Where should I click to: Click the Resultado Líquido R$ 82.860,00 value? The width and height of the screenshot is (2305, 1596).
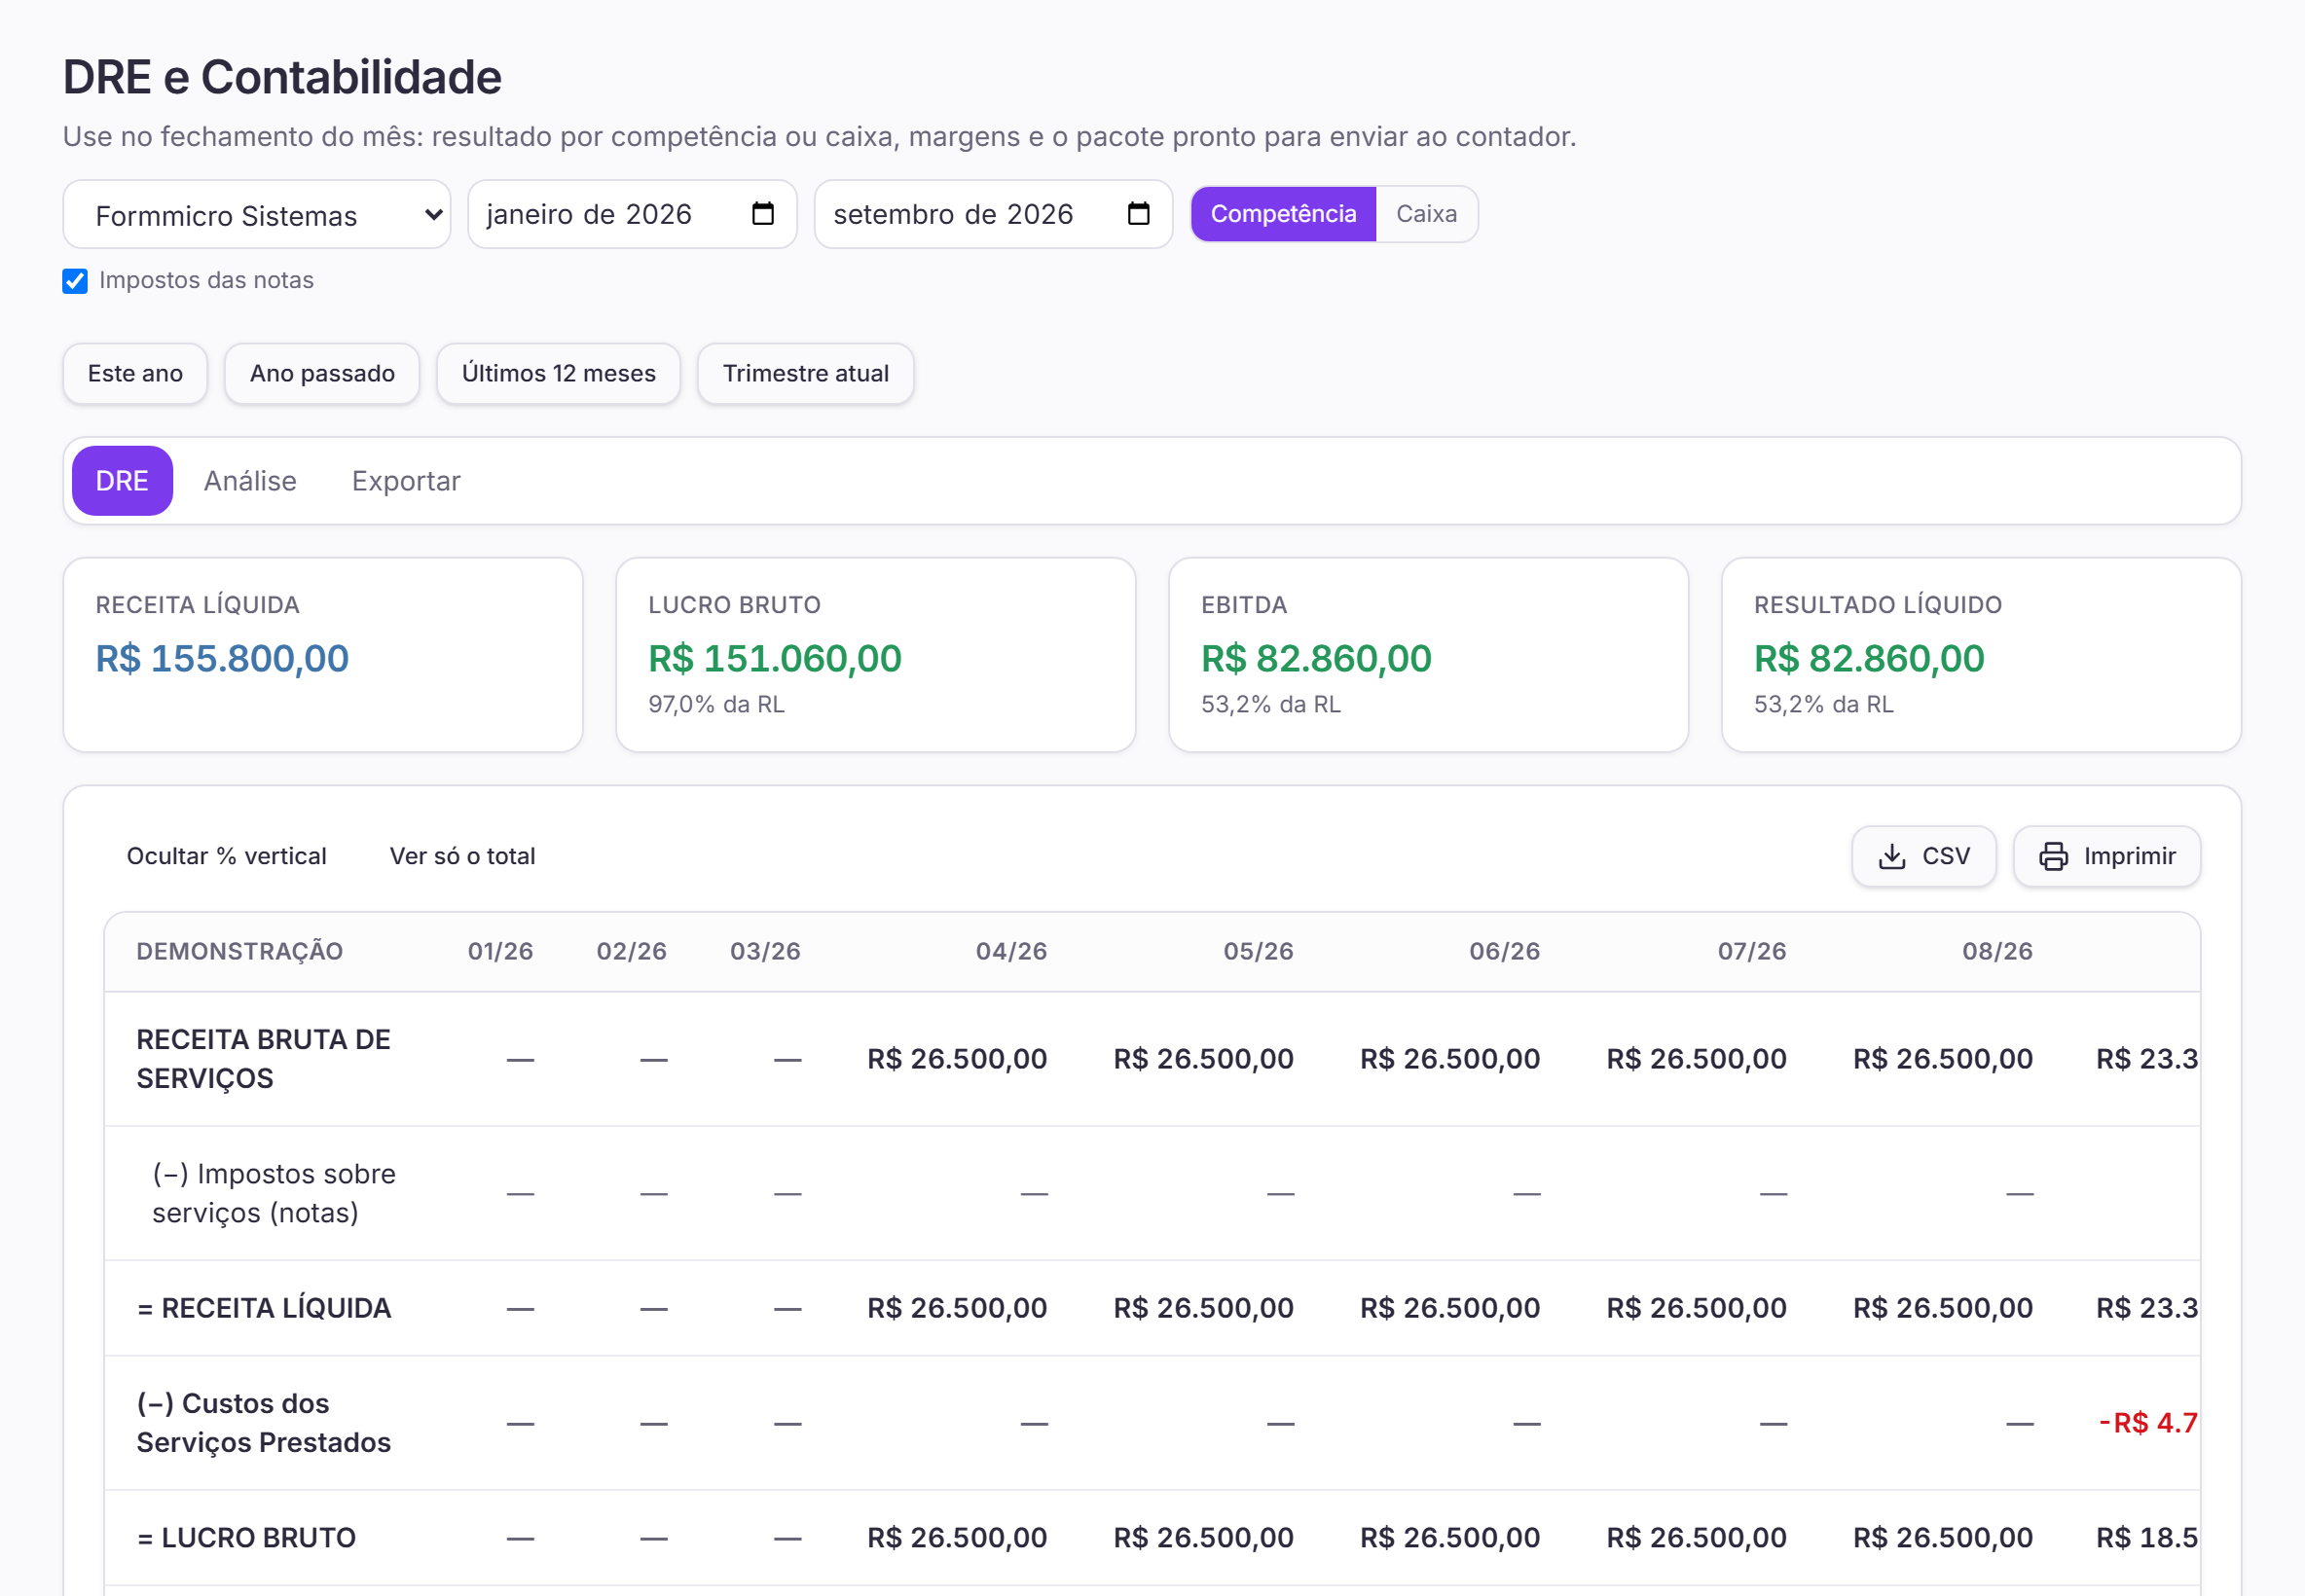point(1869,658)
